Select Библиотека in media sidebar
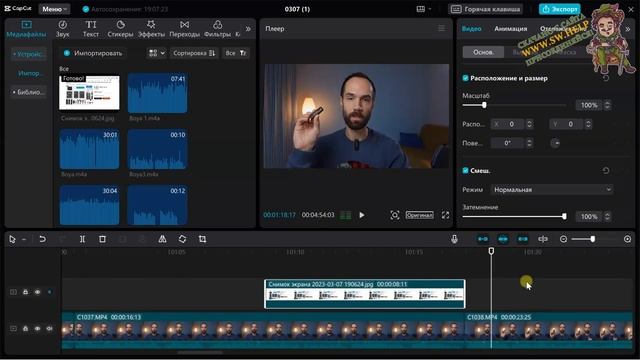 click(29, 92)
